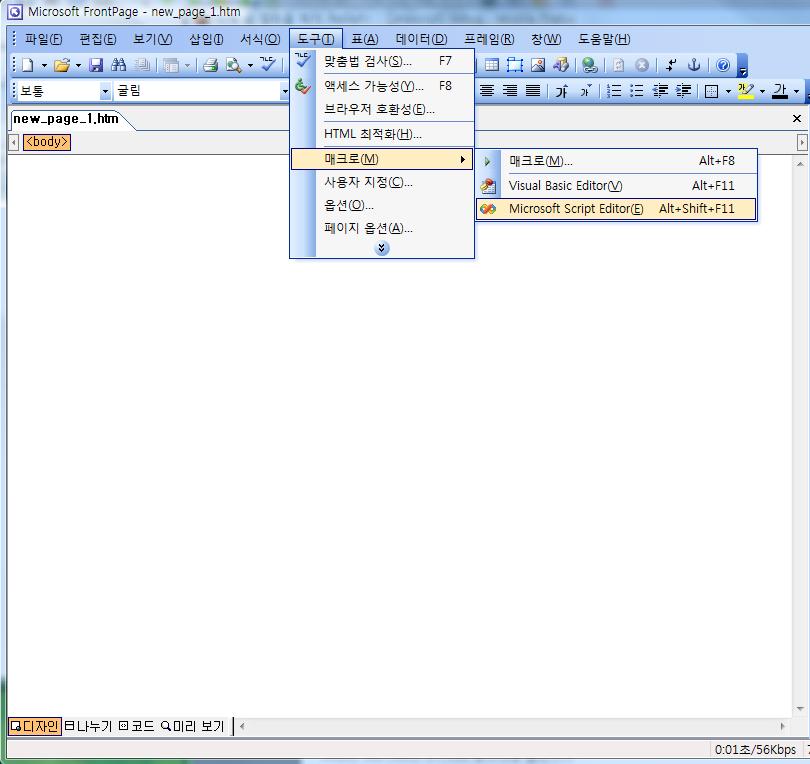Expand the browser preview dropdown arrow
This screenshot has width=810, height=764.
[250, 66]
